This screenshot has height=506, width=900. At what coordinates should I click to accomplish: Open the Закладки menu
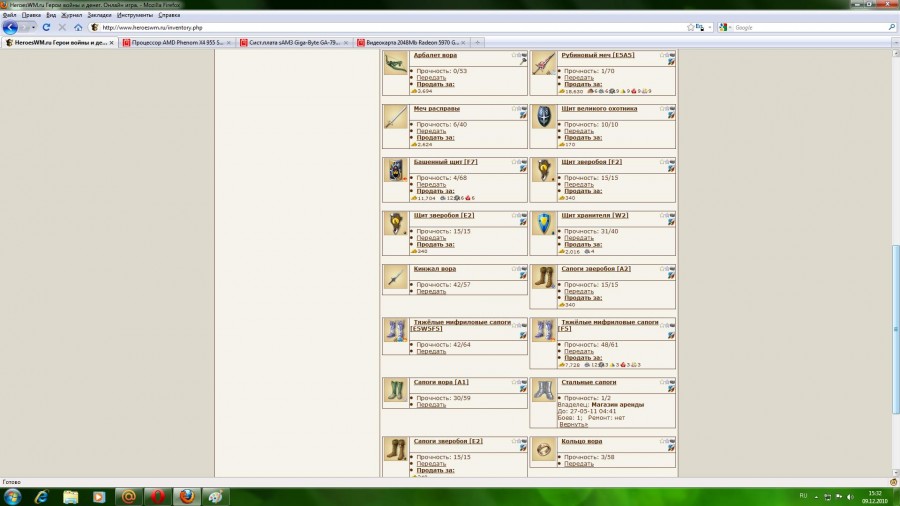pyautogui.click(x=99, y=15)
